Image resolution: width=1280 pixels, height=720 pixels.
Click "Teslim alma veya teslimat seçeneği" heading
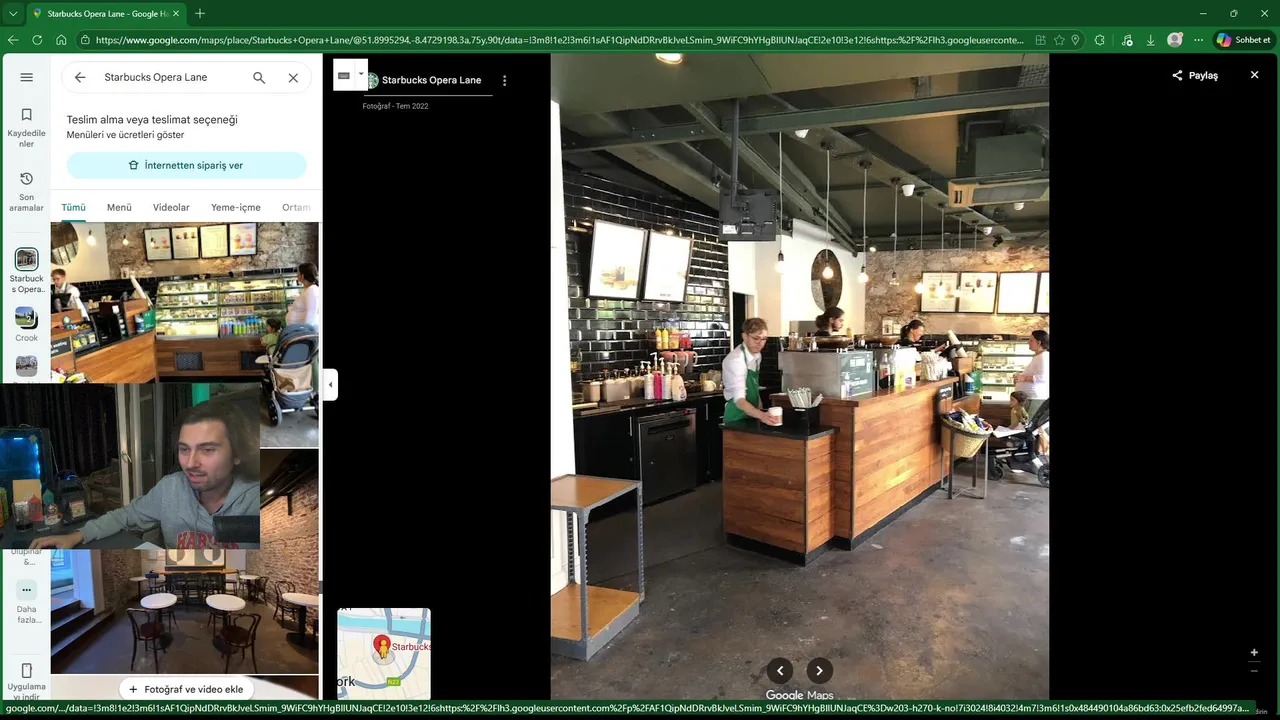152,120
